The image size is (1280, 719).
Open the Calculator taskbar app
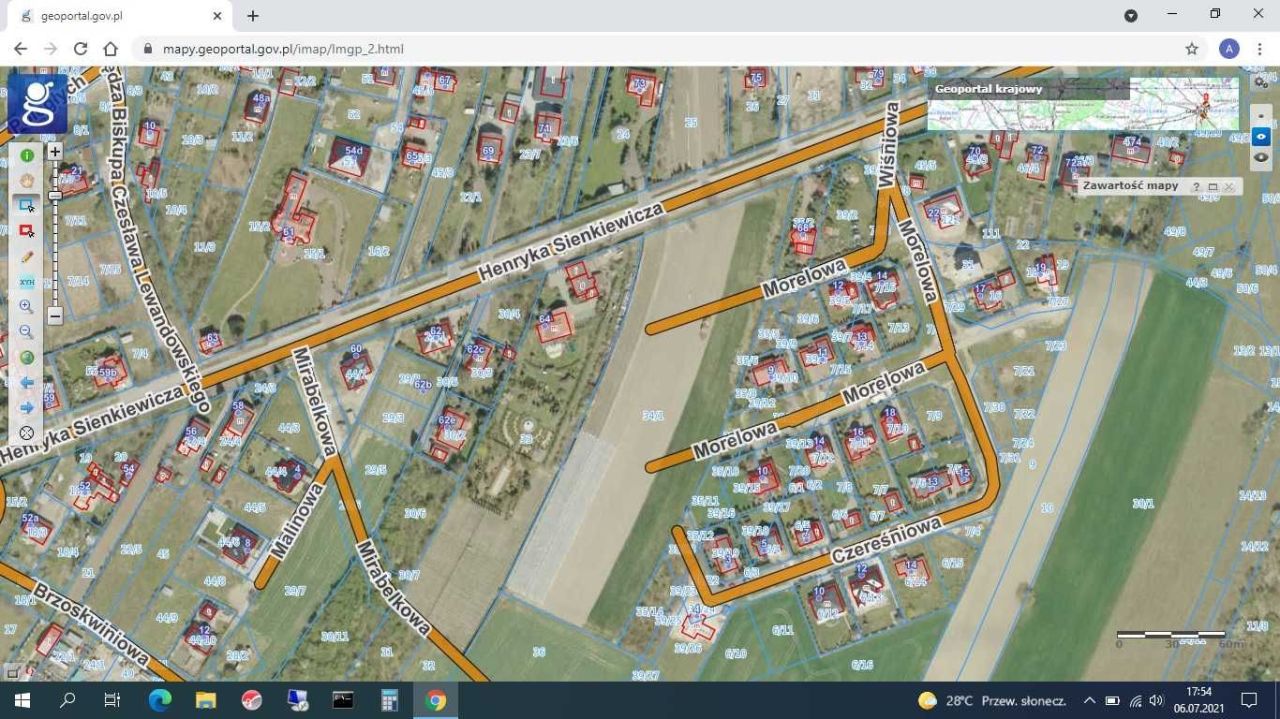pyautogui.click(x=389, y=700)
